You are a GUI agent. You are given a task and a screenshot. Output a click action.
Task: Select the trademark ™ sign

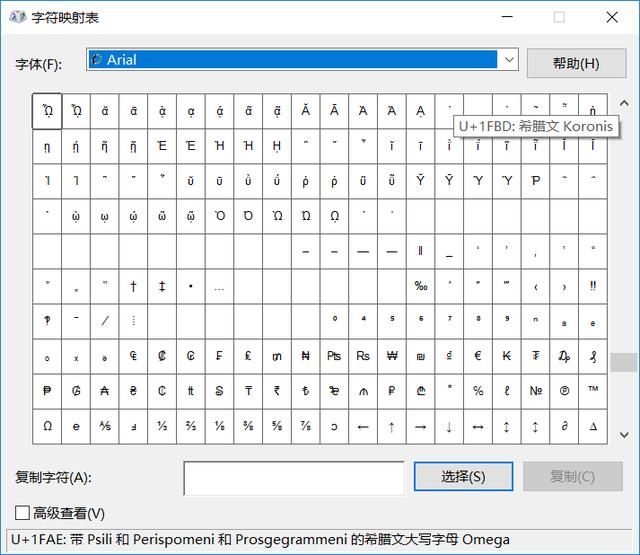pos(593,391)
